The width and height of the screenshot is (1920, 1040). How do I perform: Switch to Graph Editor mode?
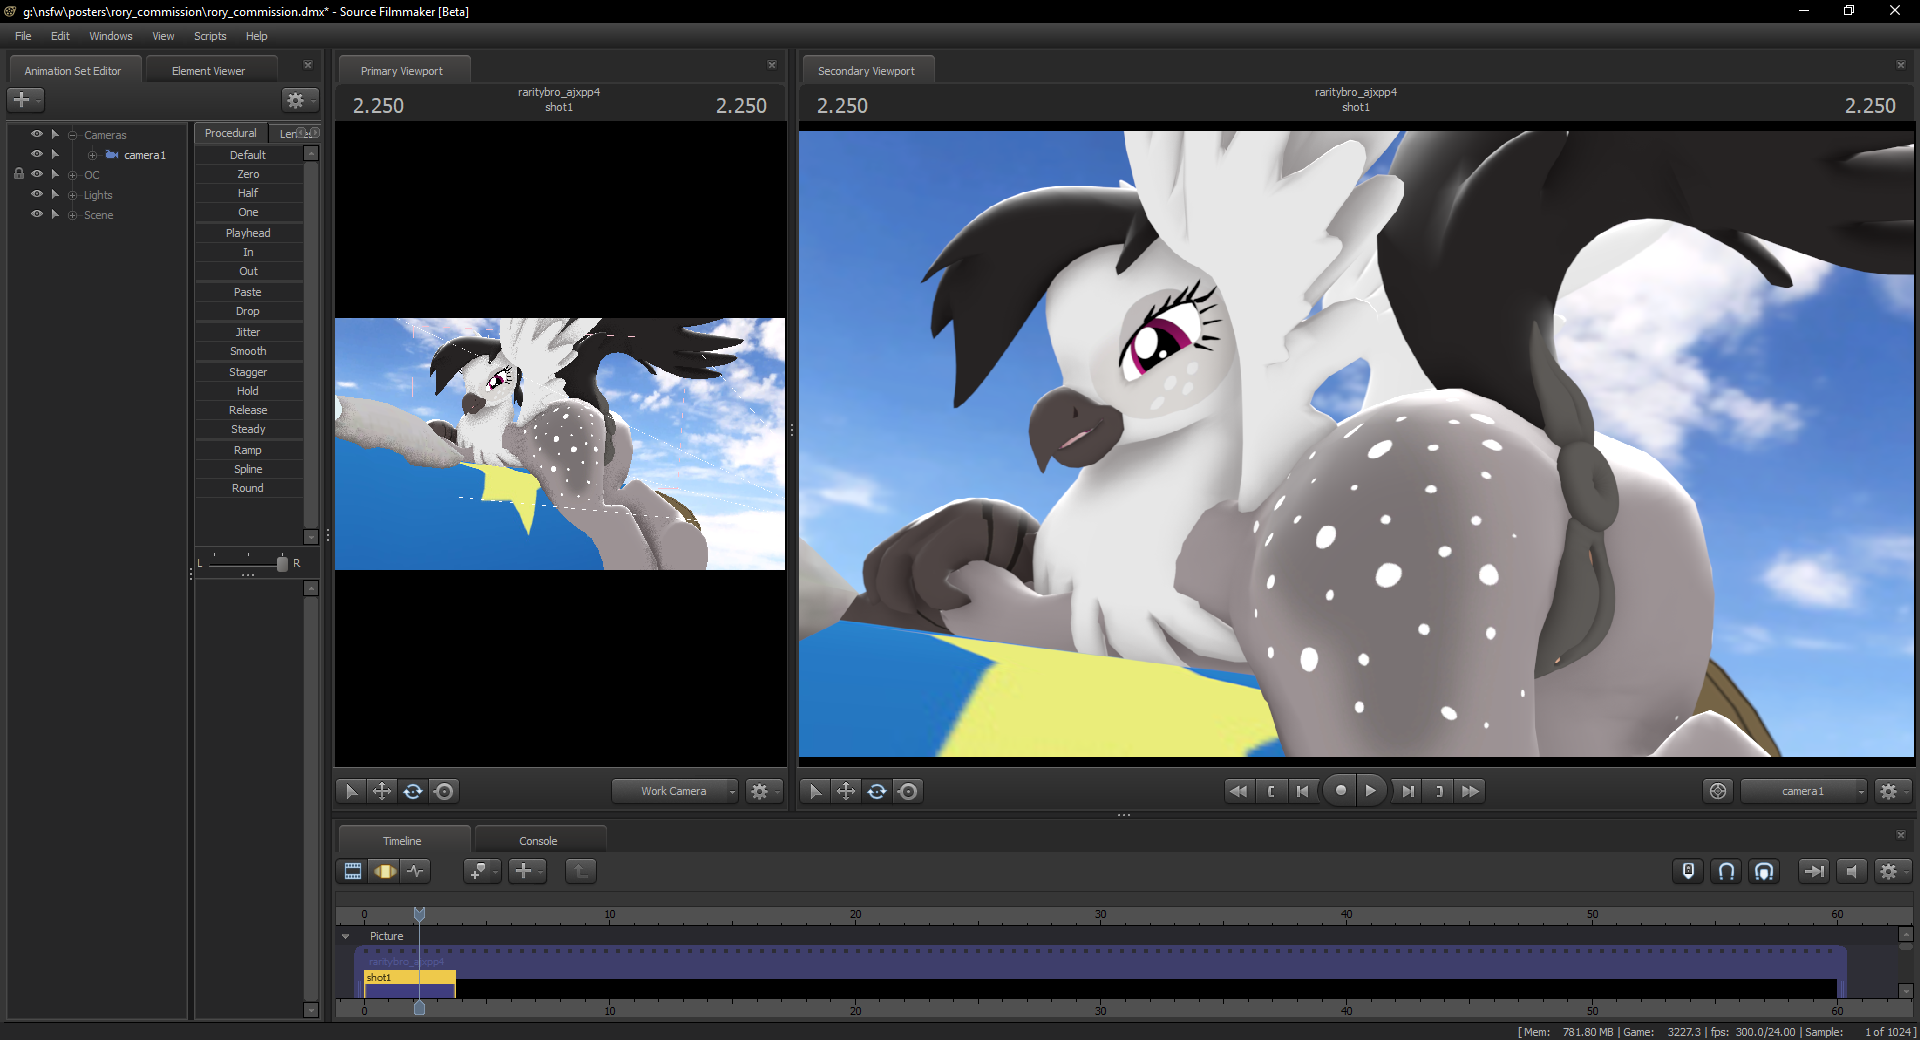coord(416,871)
